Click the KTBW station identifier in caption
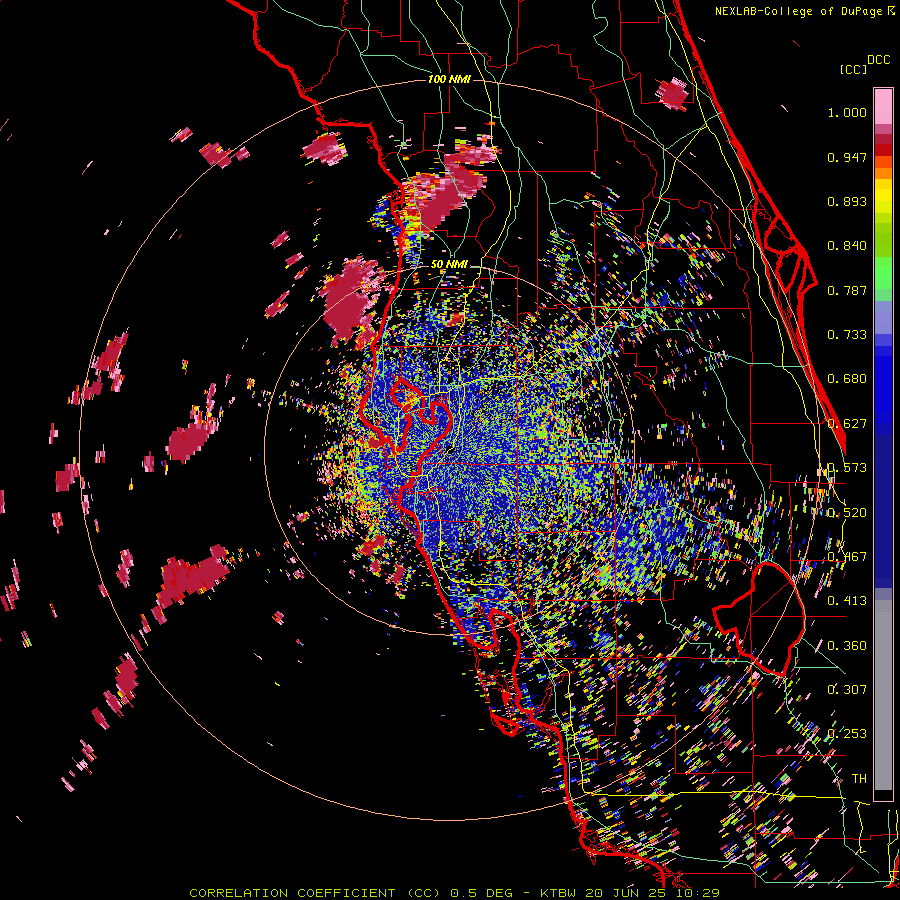 click(x=560, y=893)
